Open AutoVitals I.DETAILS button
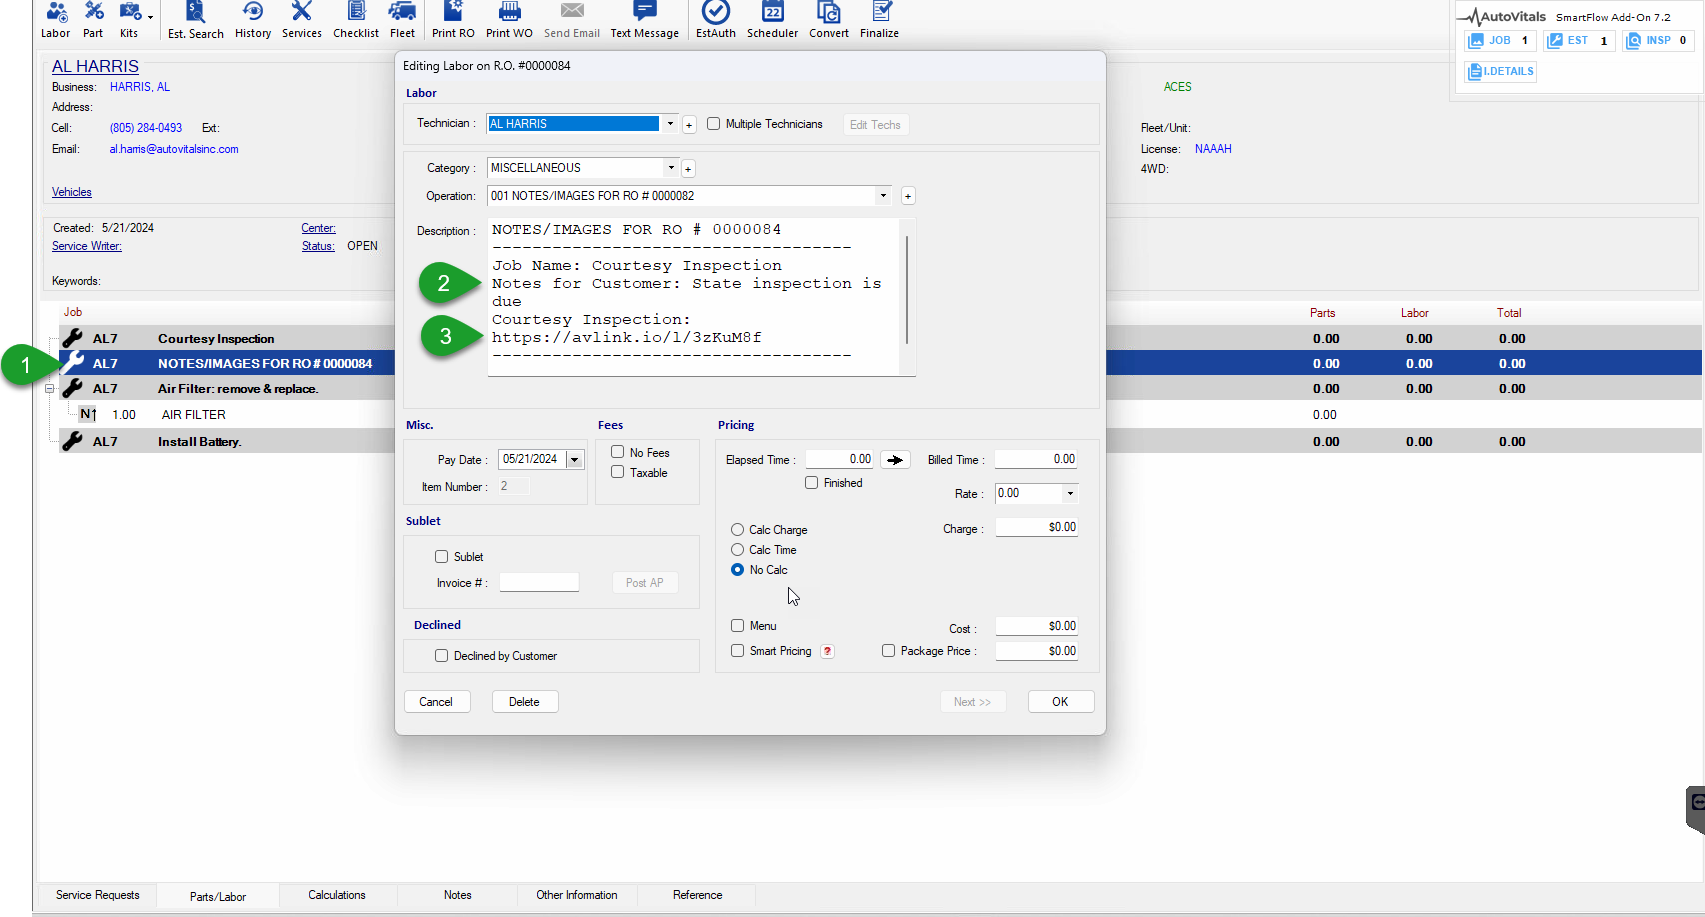The image size is (1705, 917). (x=1500, y=71)
